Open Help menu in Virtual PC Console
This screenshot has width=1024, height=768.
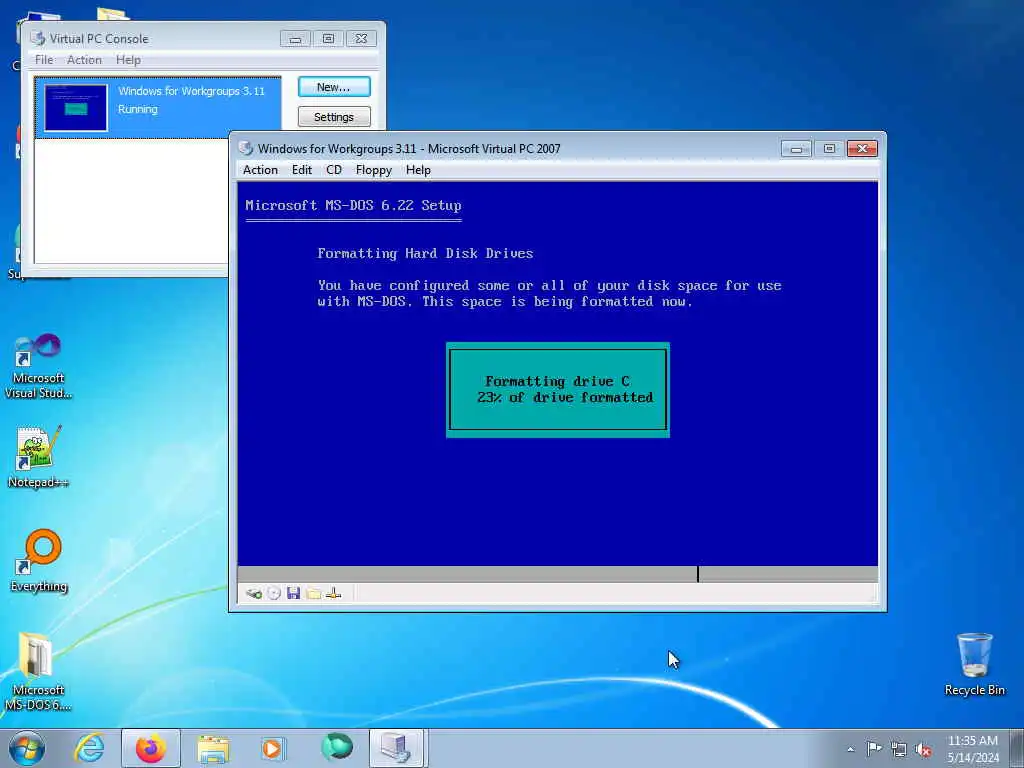(x=128, y=59)
